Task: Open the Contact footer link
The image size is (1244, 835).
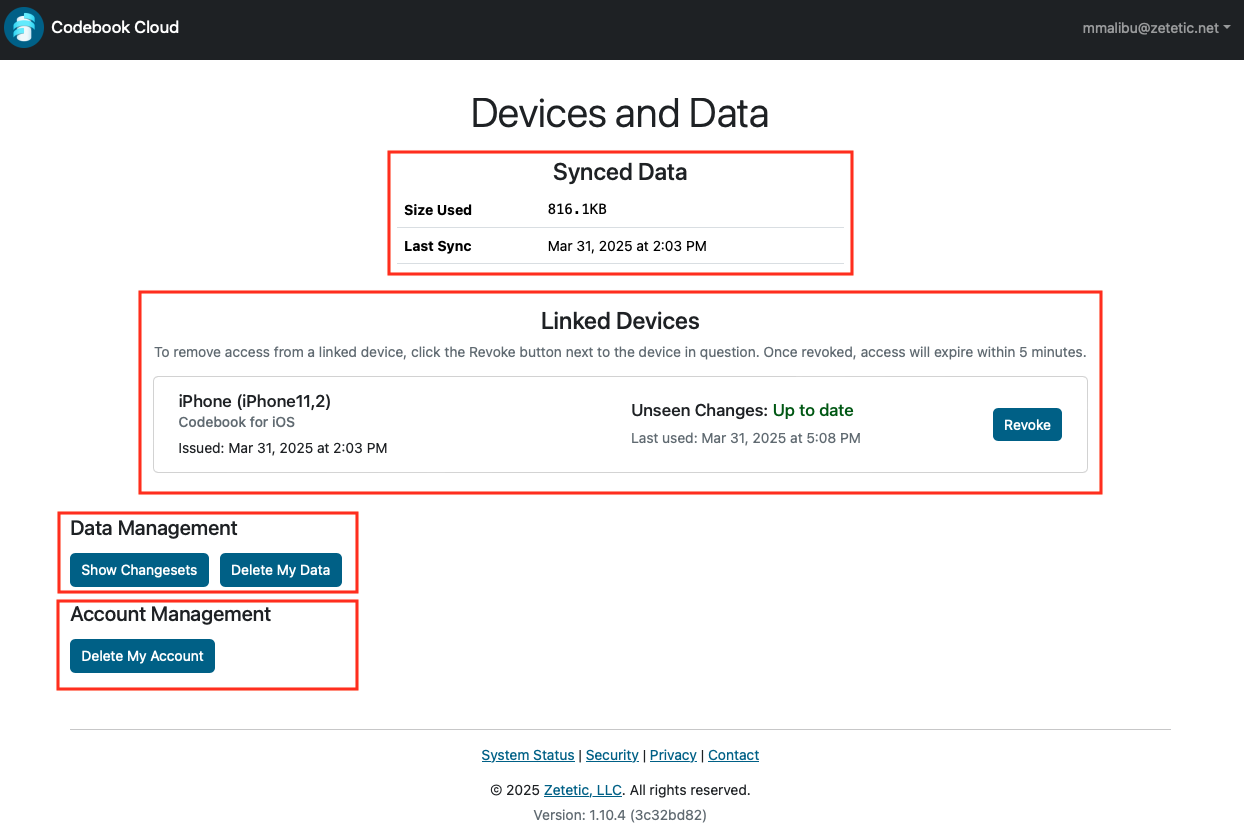Action: [x=734, y=755]
